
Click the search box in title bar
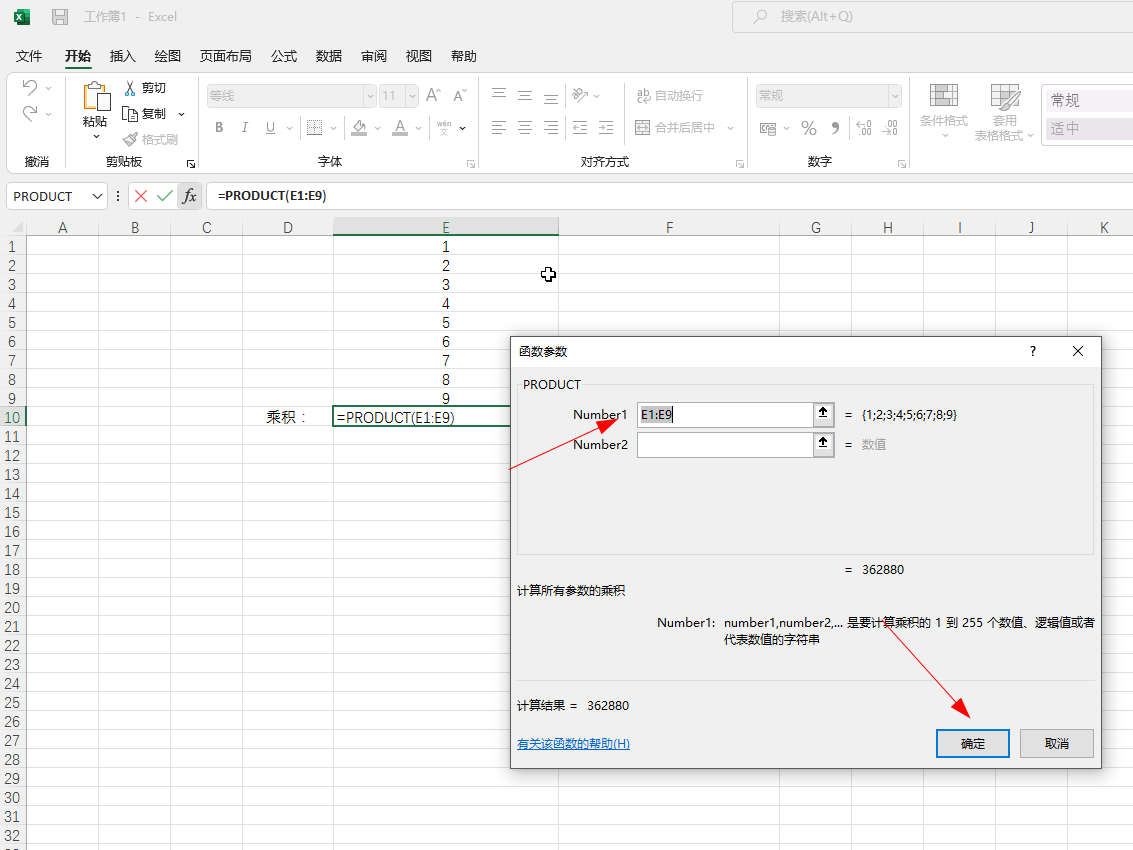pos(930,17)
